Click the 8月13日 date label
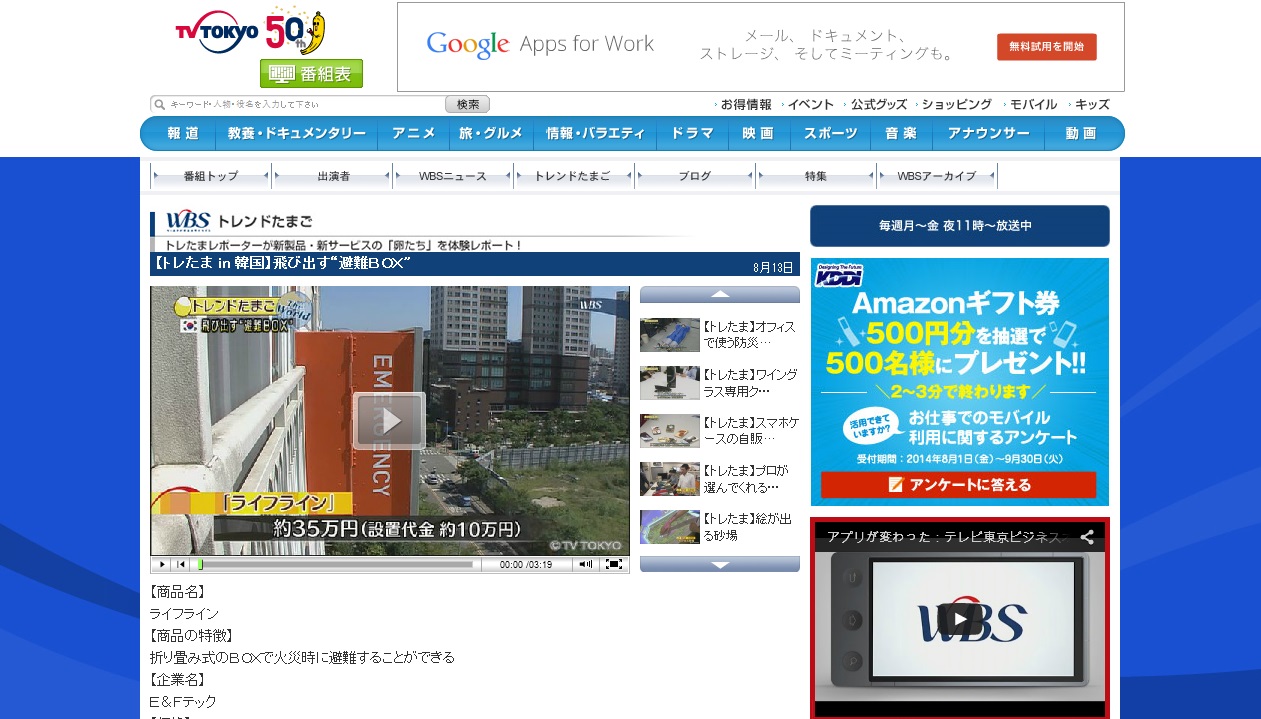 (773, 267)
